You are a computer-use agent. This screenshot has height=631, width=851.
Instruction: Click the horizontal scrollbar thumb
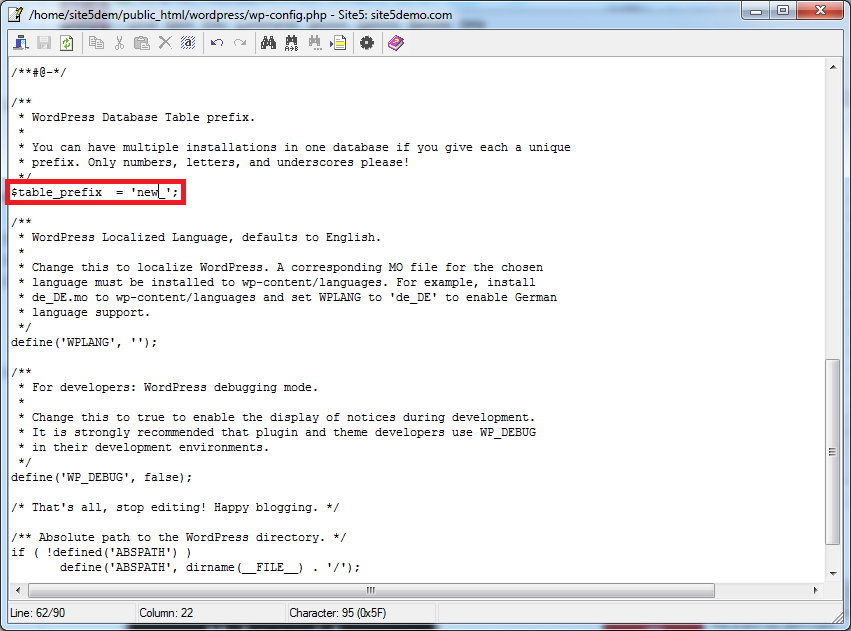click(x=371, y=590)
